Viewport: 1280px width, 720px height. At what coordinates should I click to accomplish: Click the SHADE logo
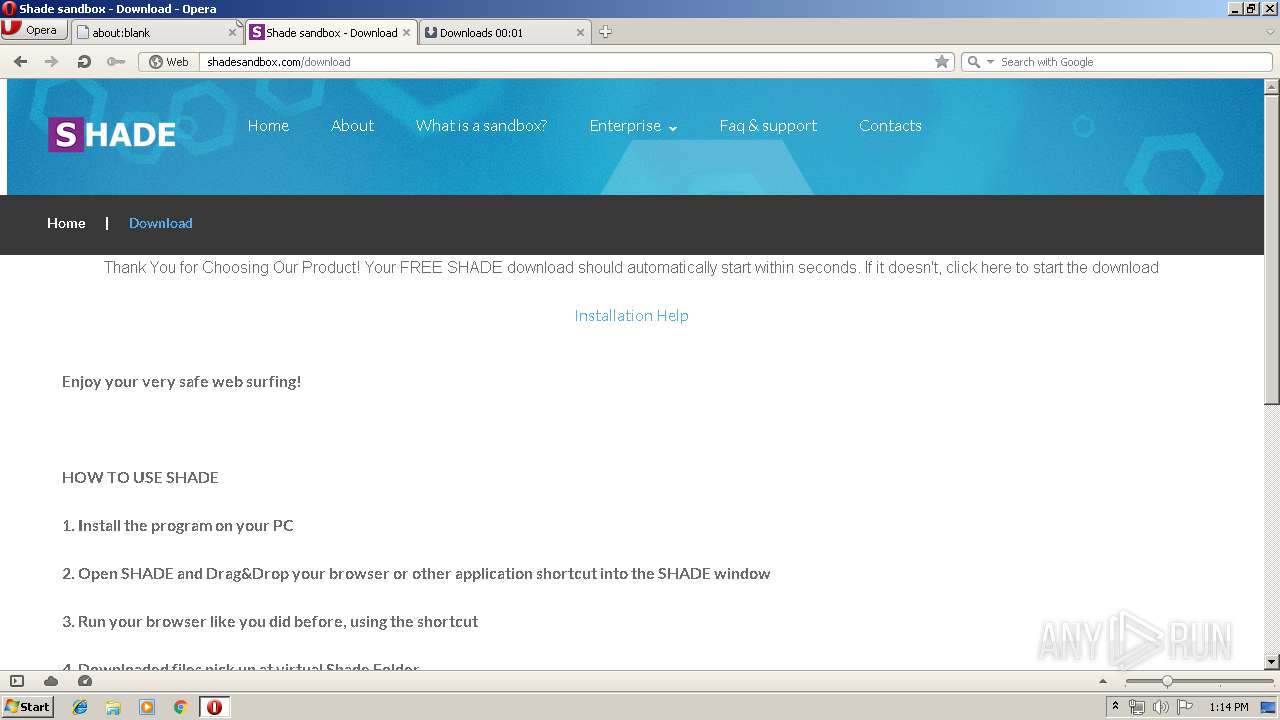(x=112, y=135)
